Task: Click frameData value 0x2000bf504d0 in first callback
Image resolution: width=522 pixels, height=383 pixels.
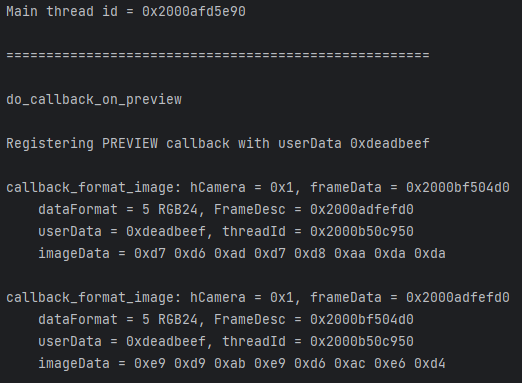Action: coord(457,188)
